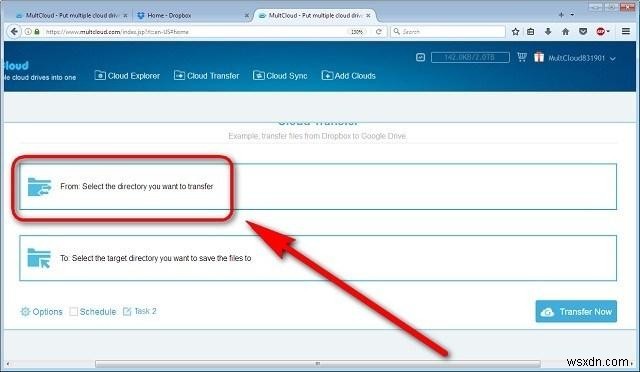
Task: Bookmark page with the star icon
Action: [x=516, y=31]
